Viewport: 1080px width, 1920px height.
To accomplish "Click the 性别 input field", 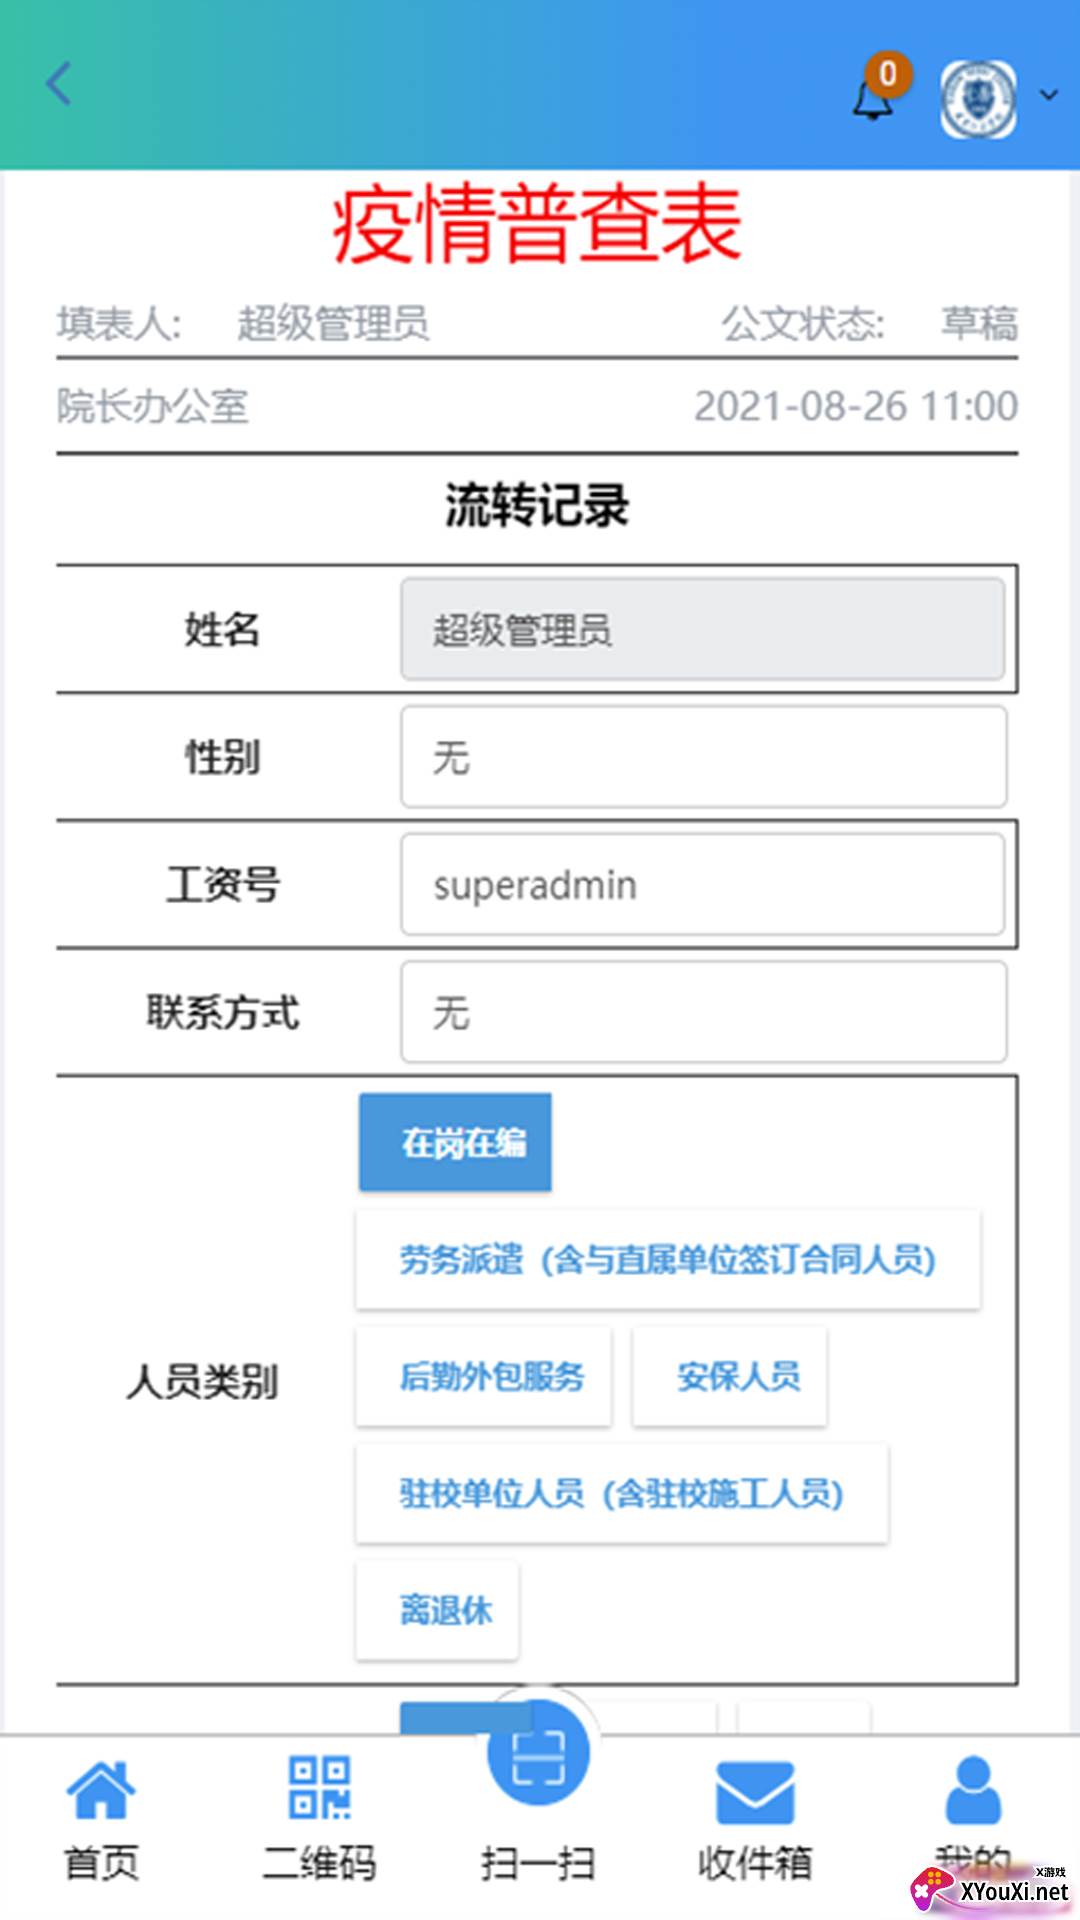I will (x=704, y=757).
